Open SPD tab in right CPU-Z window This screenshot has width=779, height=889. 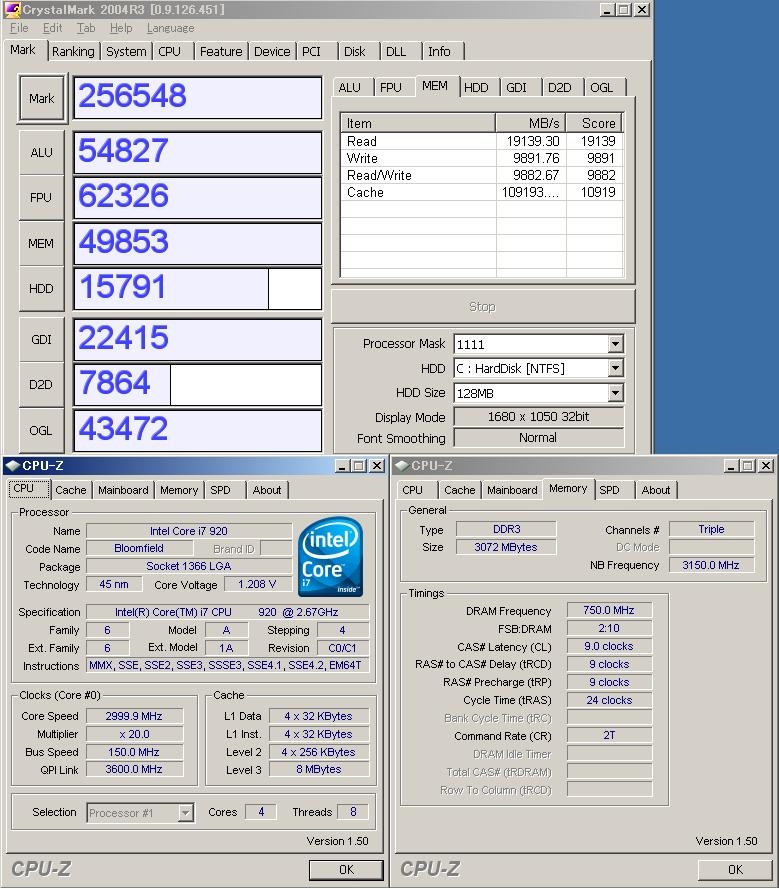click(609, 490)
